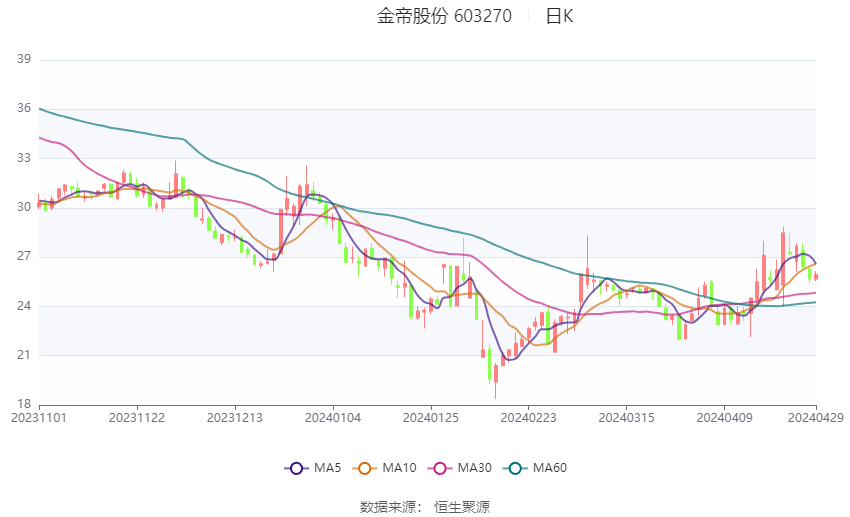Select the 日K chart period label

559,16
